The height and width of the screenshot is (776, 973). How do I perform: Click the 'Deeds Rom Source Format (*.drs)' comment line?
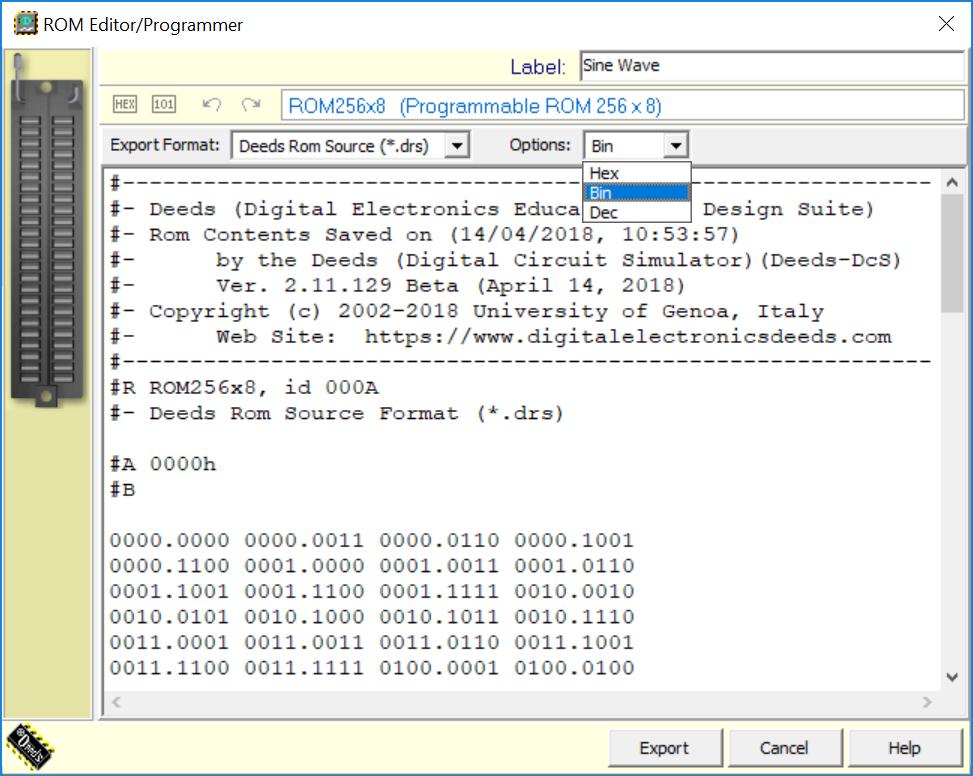pyautogui.click(x=336, y=413)
